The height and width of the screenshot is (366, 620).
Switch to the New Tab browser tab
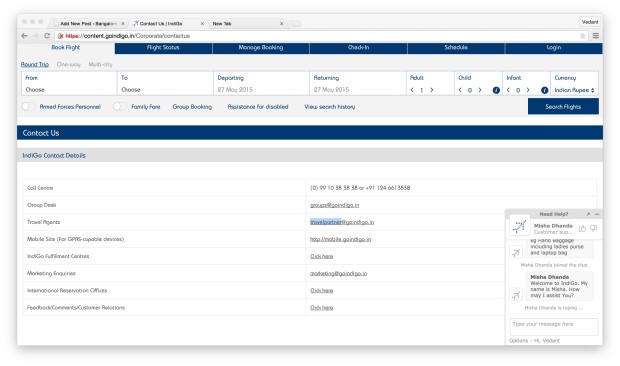click(247, 24)
